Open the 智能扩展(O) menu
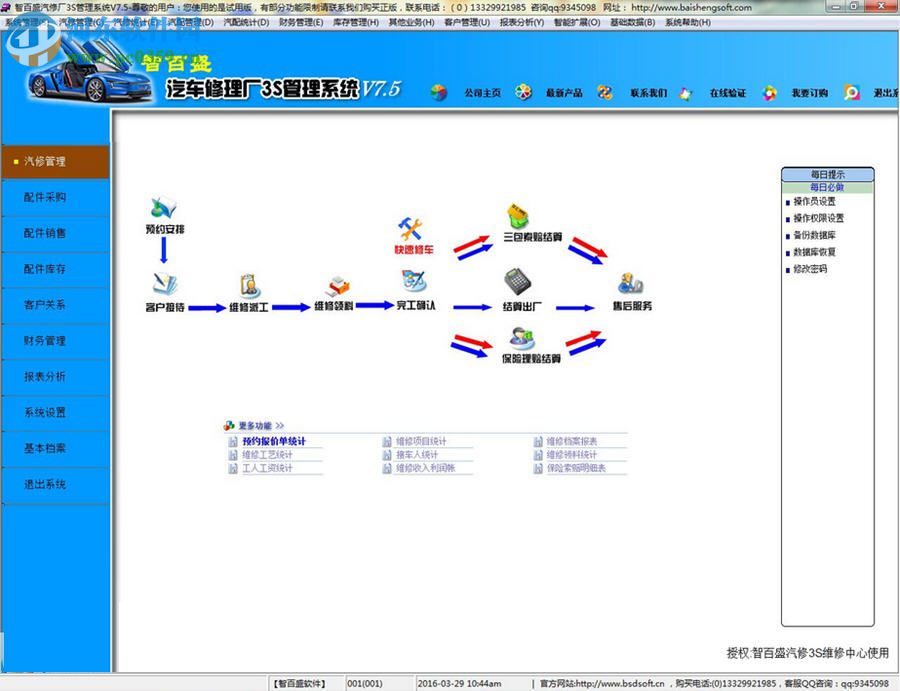 pyautogui.click(x=577, y=22)
